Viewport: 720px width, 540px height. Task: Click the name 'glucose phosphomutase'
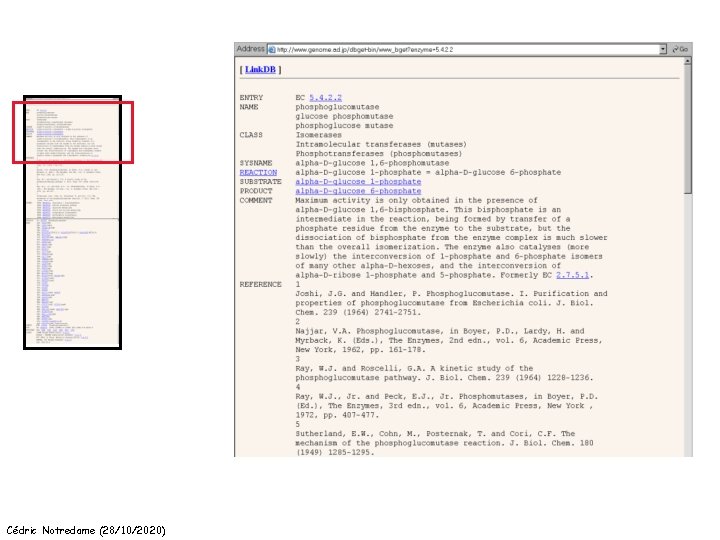344,116
